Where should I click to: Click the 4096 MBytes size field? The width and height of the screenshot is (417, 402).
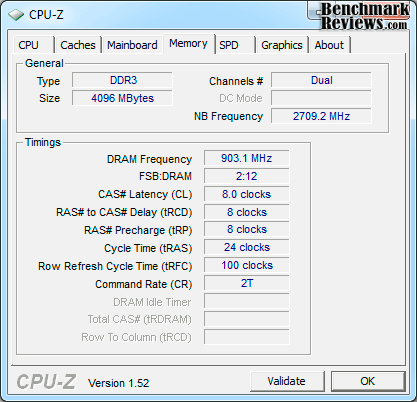click(122, 98)
